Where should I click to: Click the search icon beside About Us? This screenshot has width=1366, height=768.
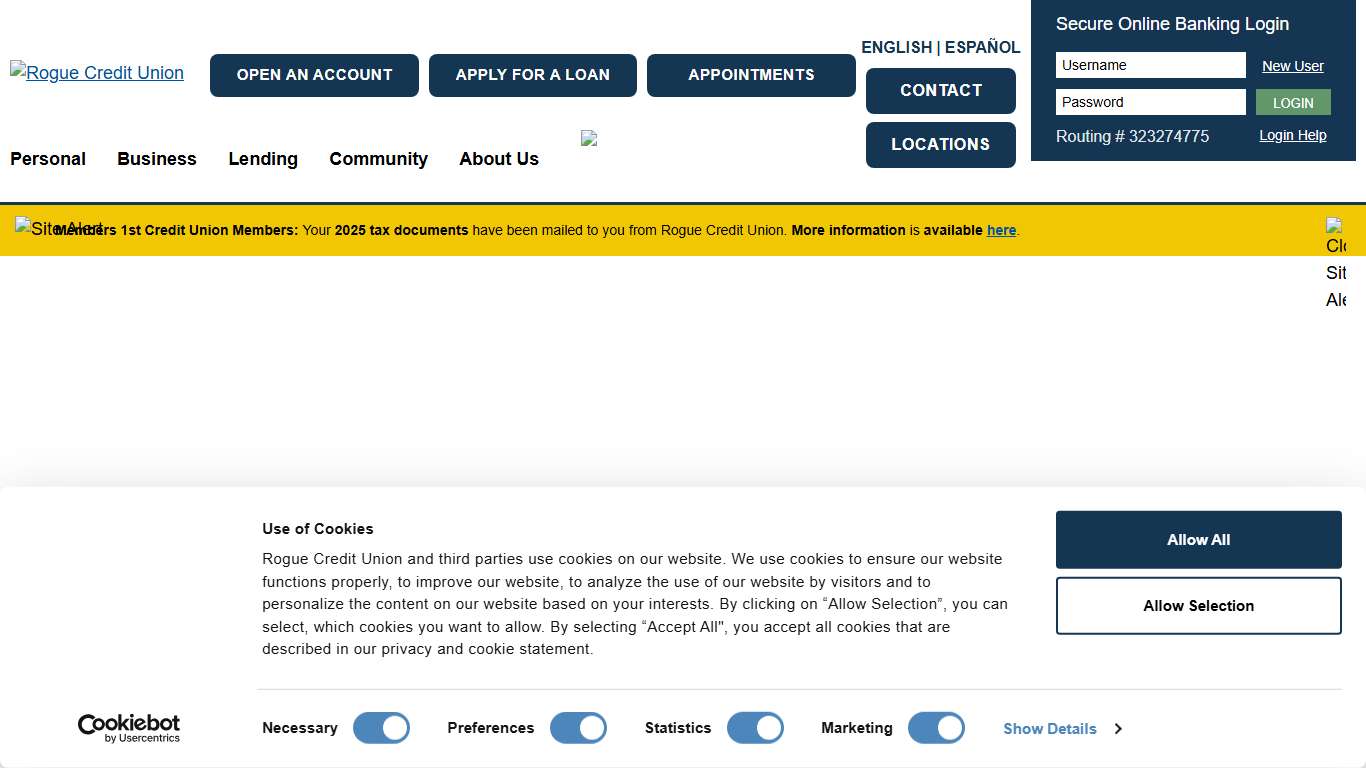(589, 139)
